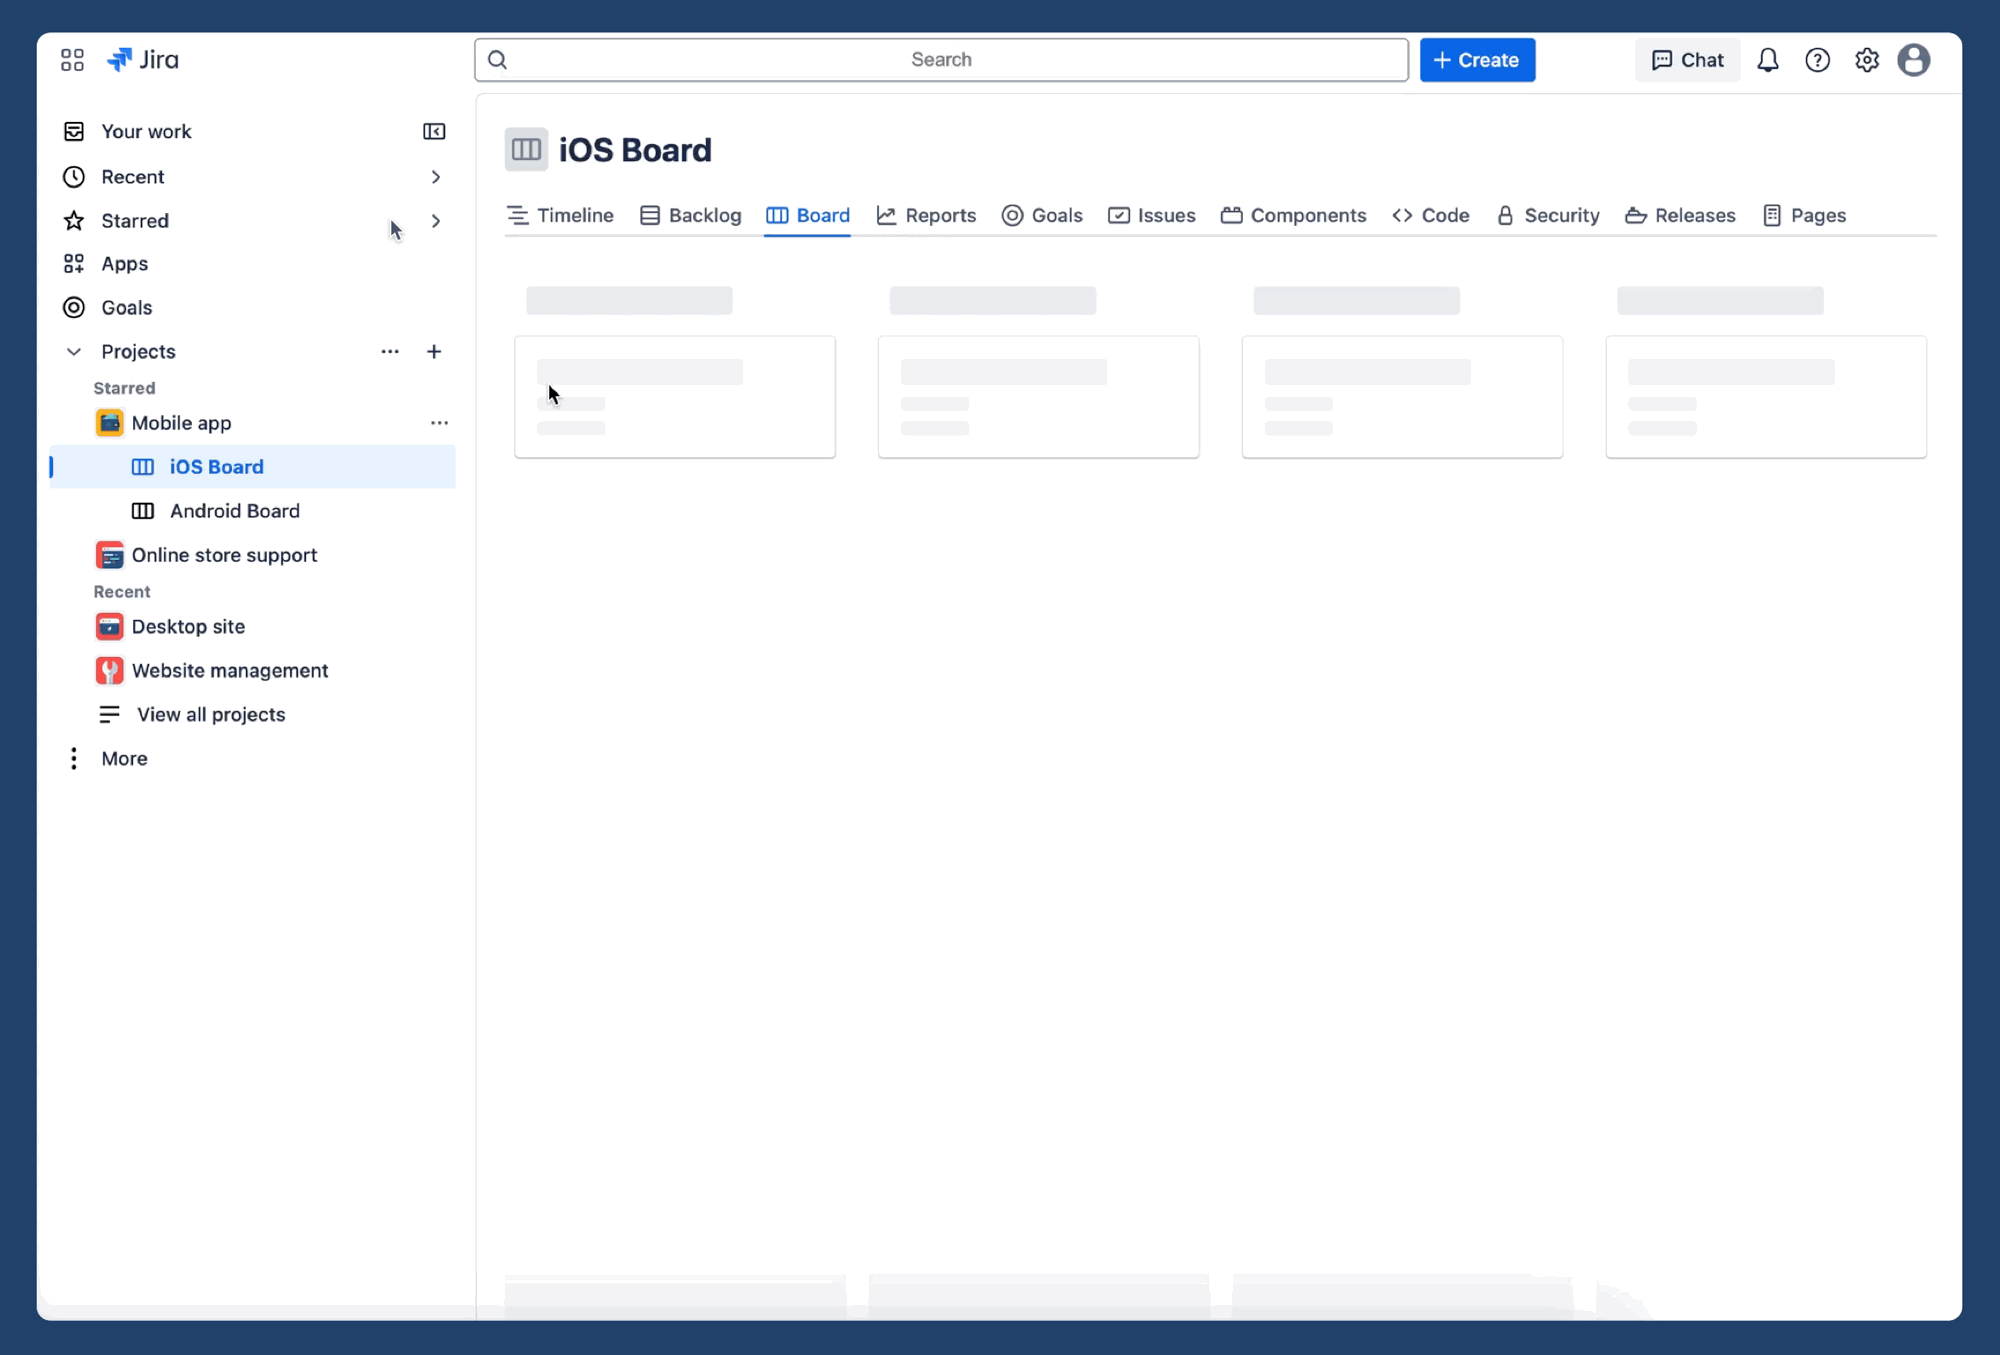Collapse the sidebar with panel toggle icon
This screenshot has width=2000, height=1355.
coord(434,131)
